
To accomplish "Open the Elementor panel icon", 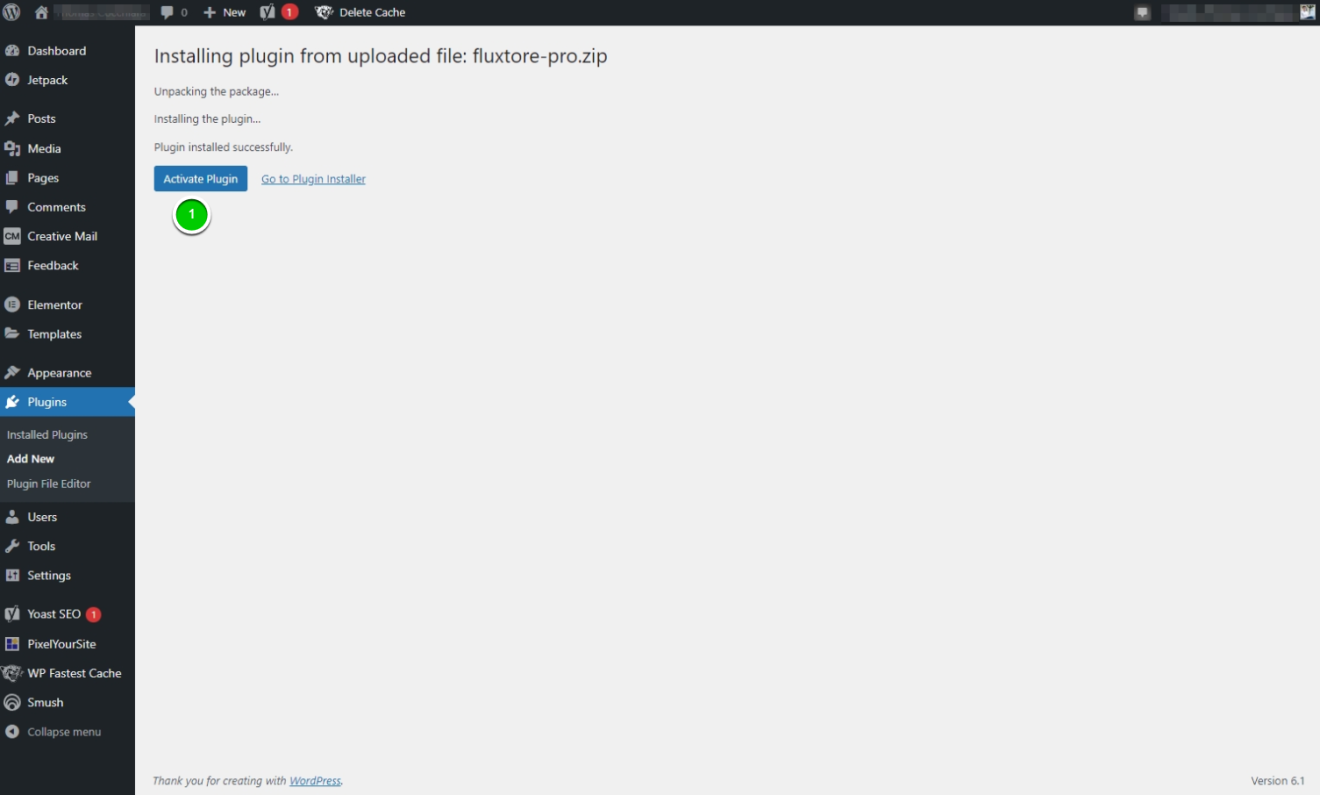I will coord(13,304).
